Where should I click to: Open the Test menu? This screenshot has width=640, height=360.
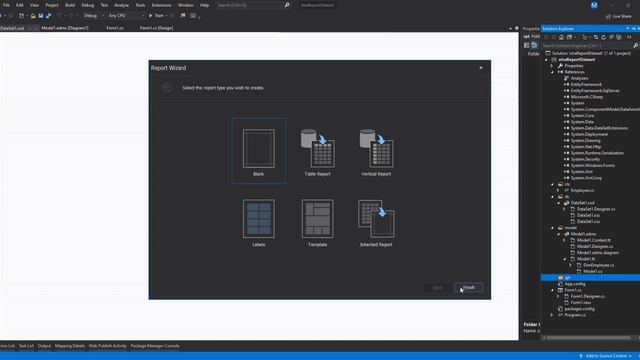click(x=104, y=5)
